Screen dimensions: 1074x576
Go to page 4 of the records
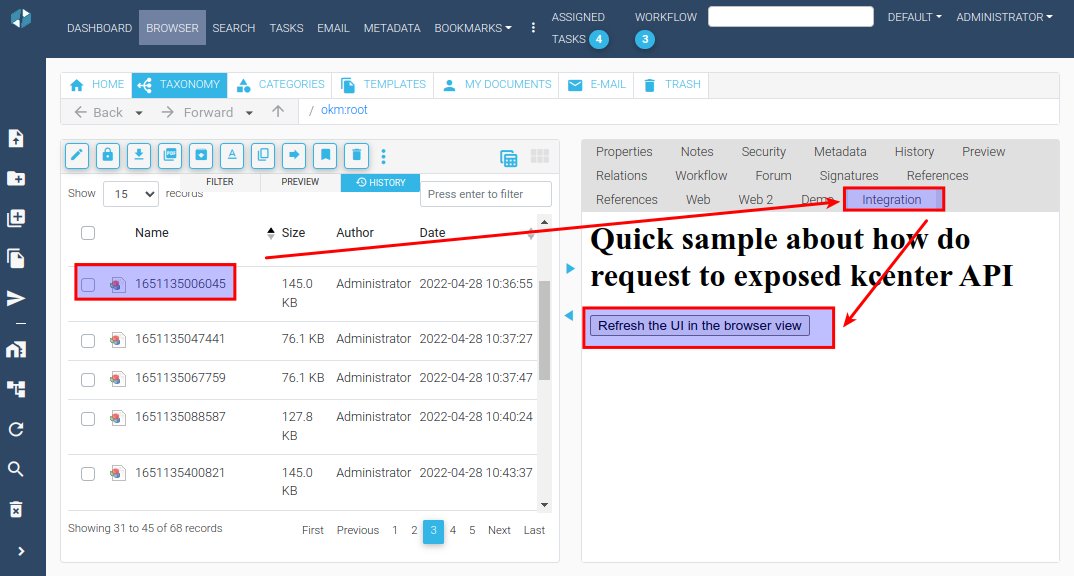(x=453, y=530)
